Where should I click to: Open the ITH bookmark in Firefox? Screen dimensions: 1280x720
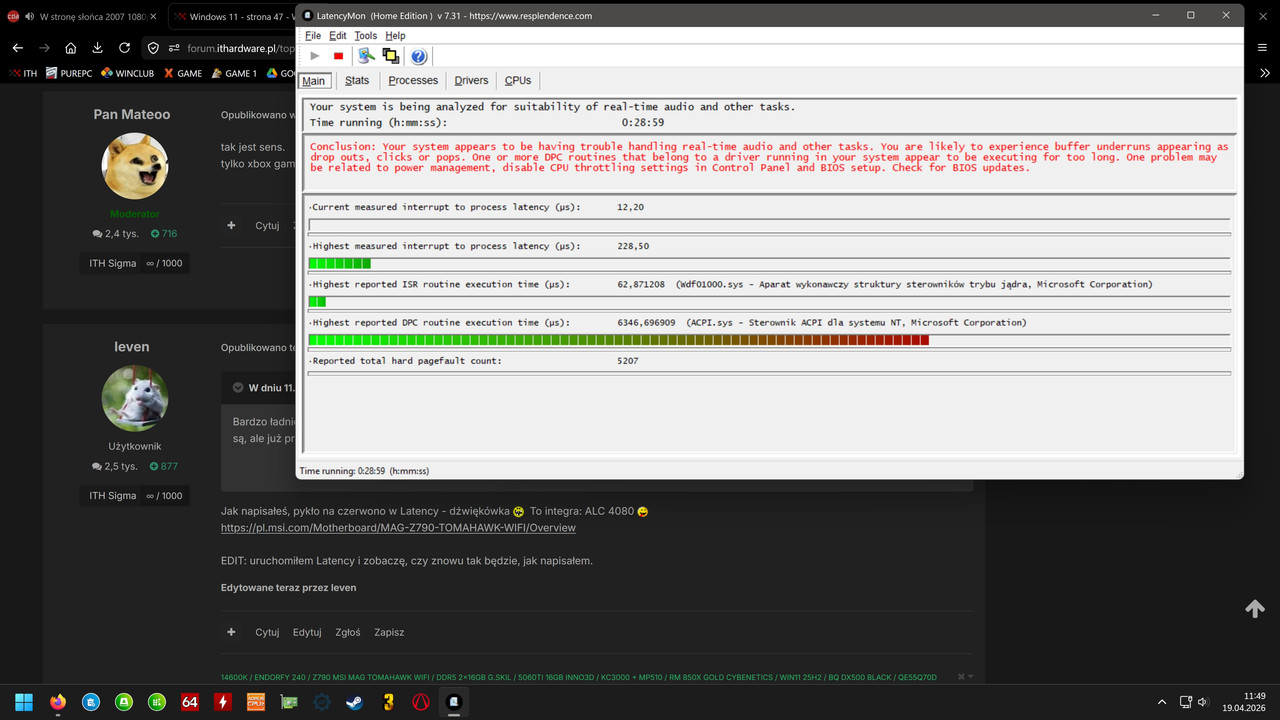tap(23, 73)
